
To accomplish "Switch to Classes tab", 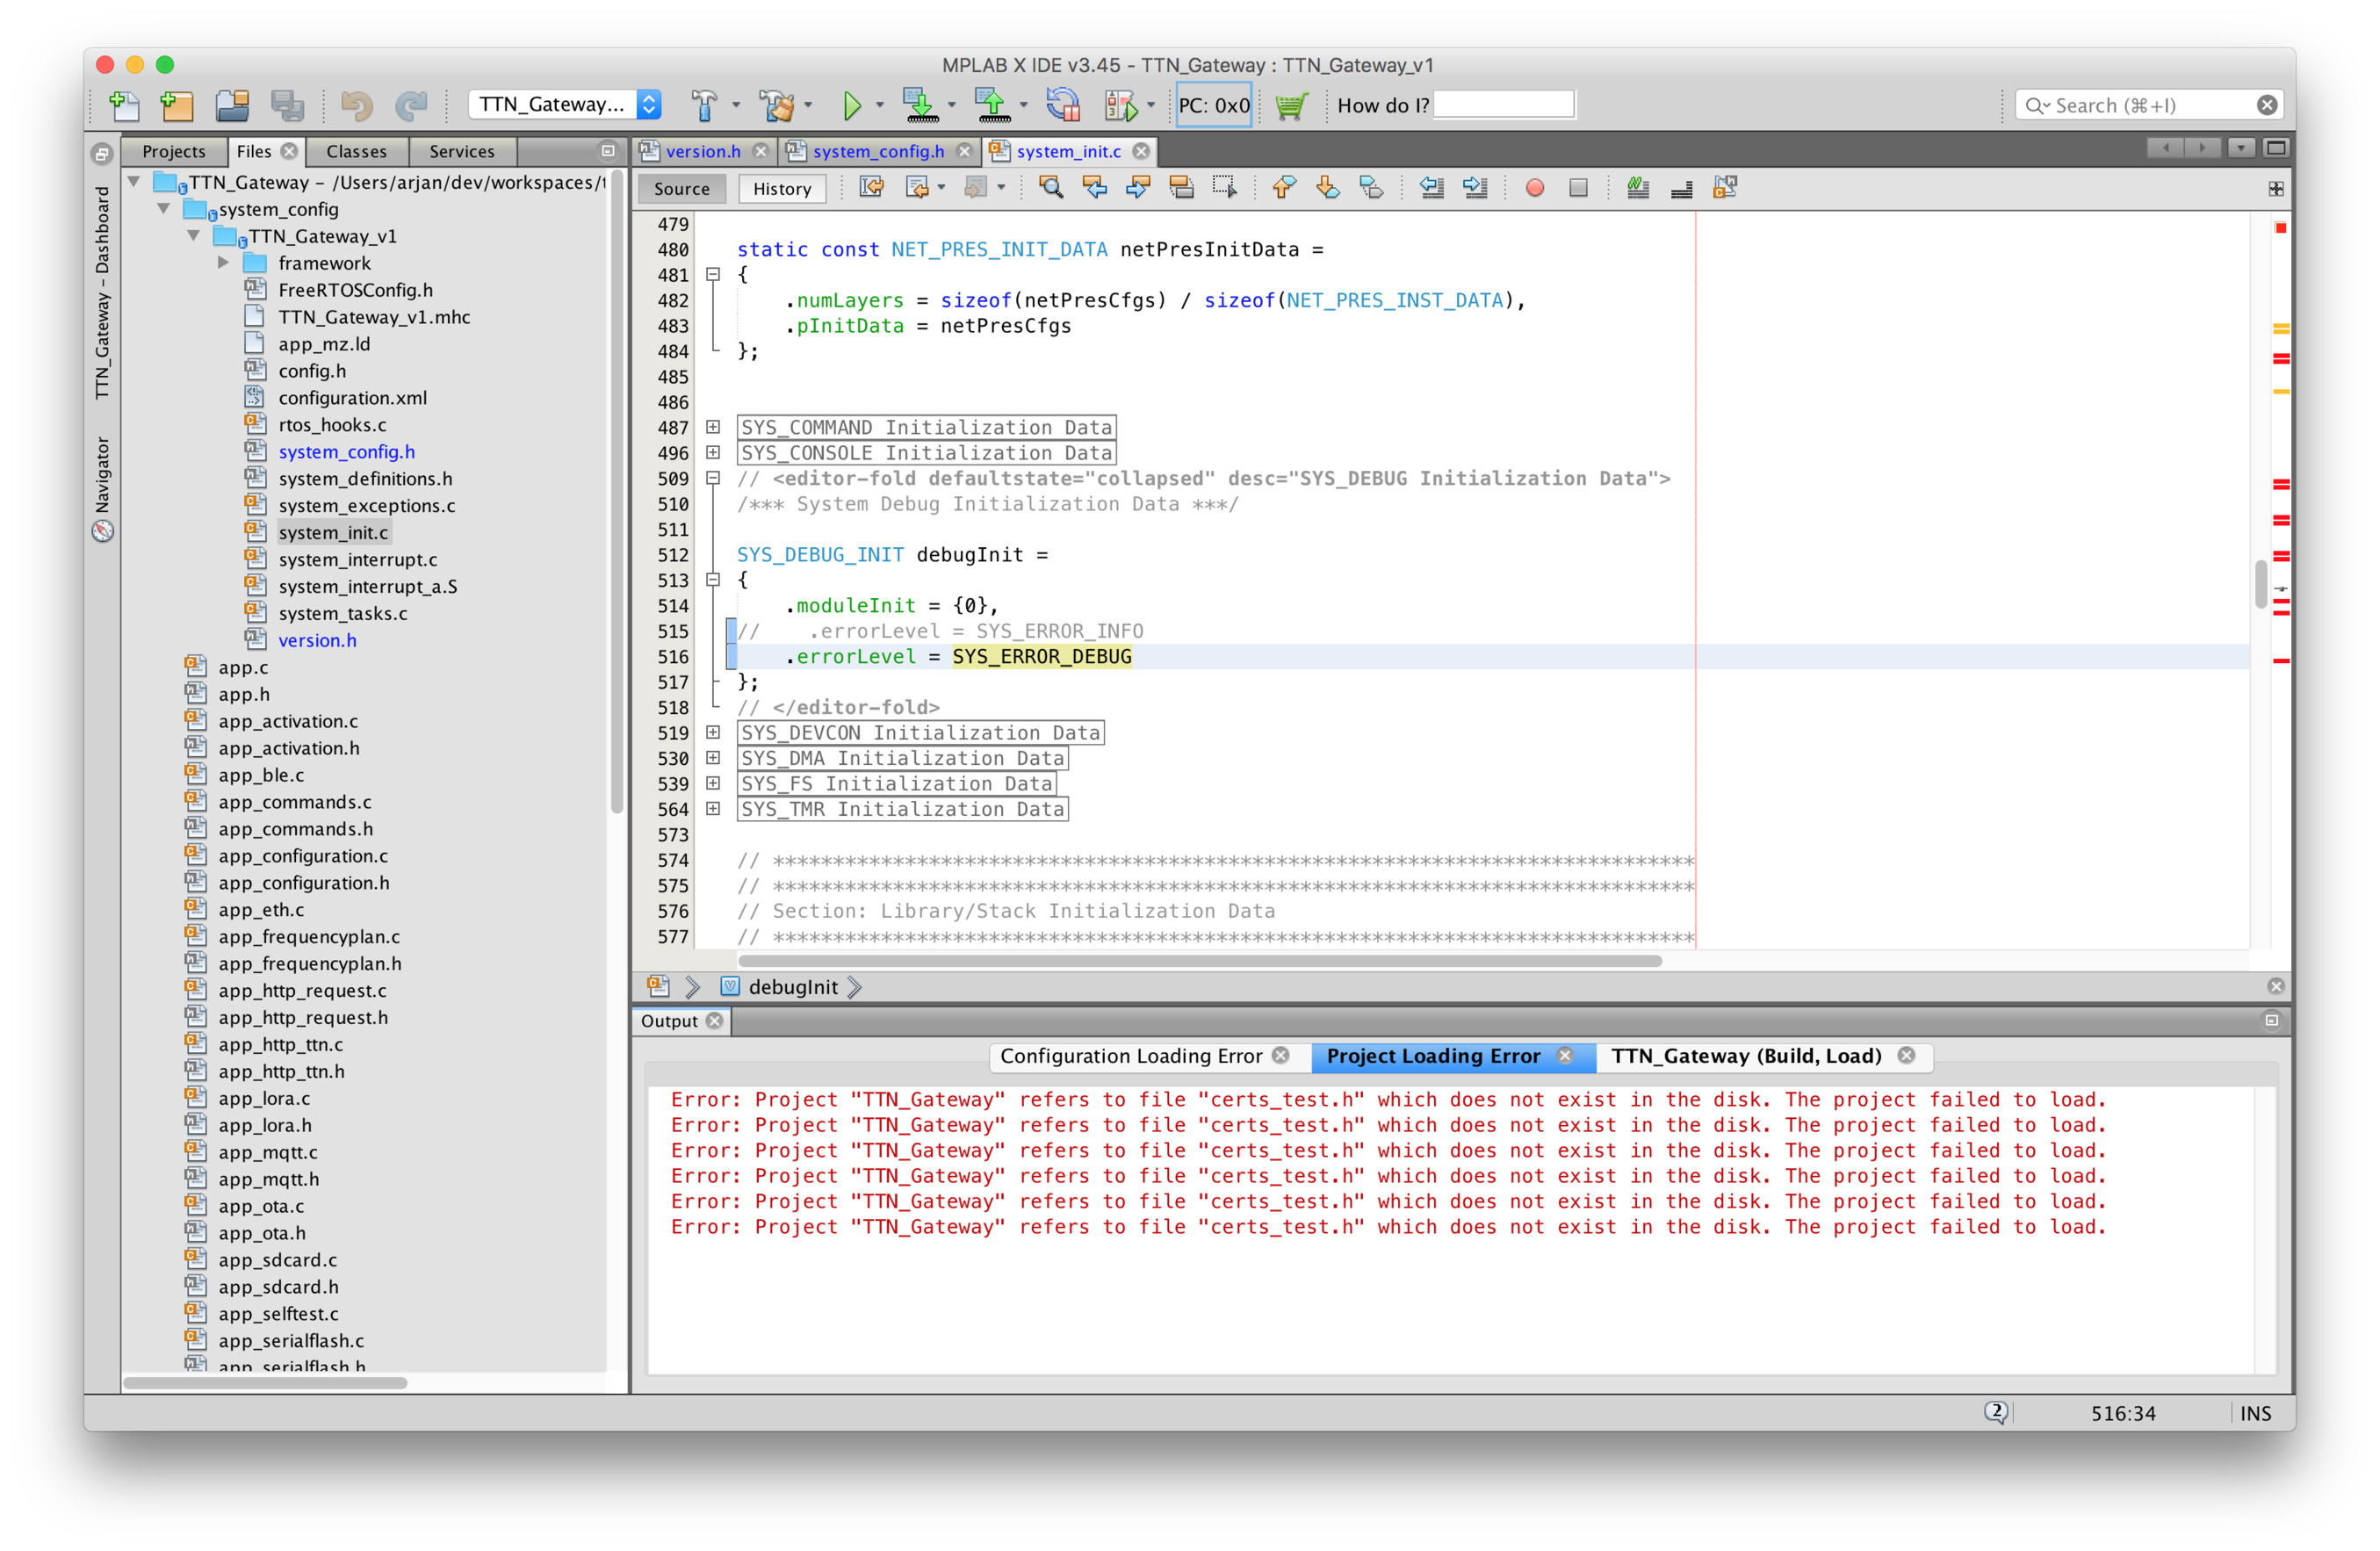I will 356,151.
